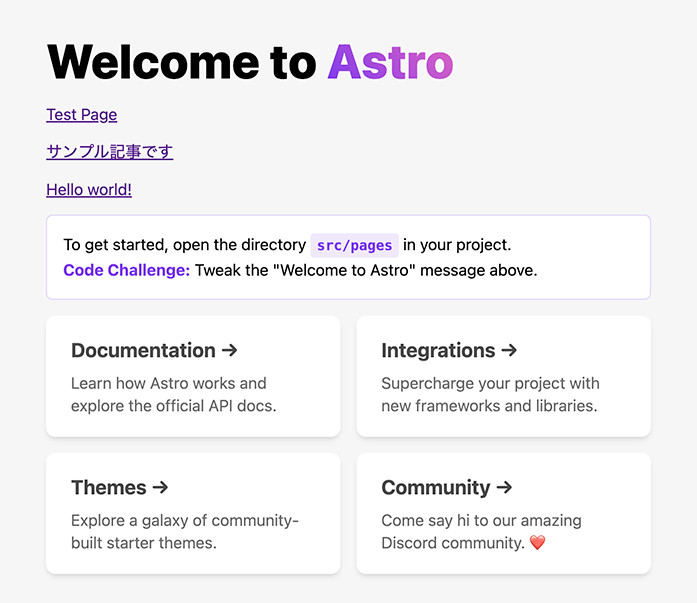Click 'Come say hi to our amazing' text
This screenshot has width=697, height=603.
click(x=481, y=520)
